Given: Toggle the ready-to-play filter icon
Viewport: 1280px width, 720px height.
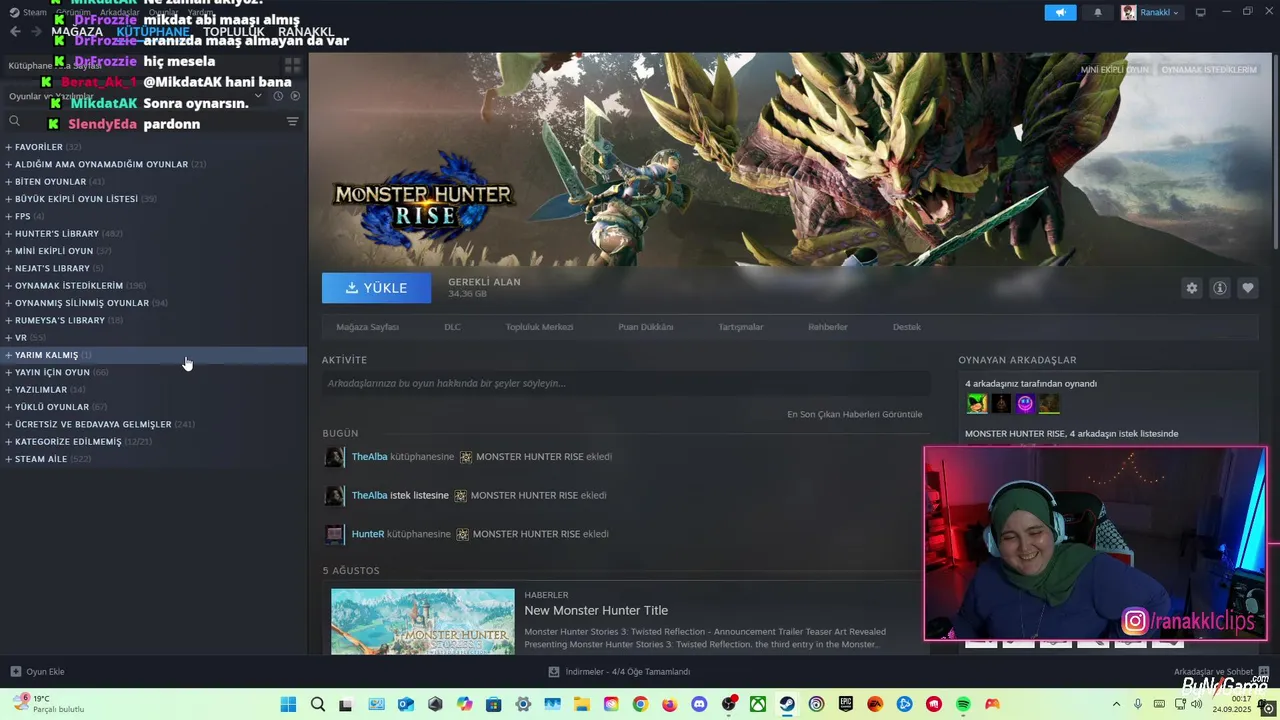Looking at the screenshot, I should (x=295, y=96).
